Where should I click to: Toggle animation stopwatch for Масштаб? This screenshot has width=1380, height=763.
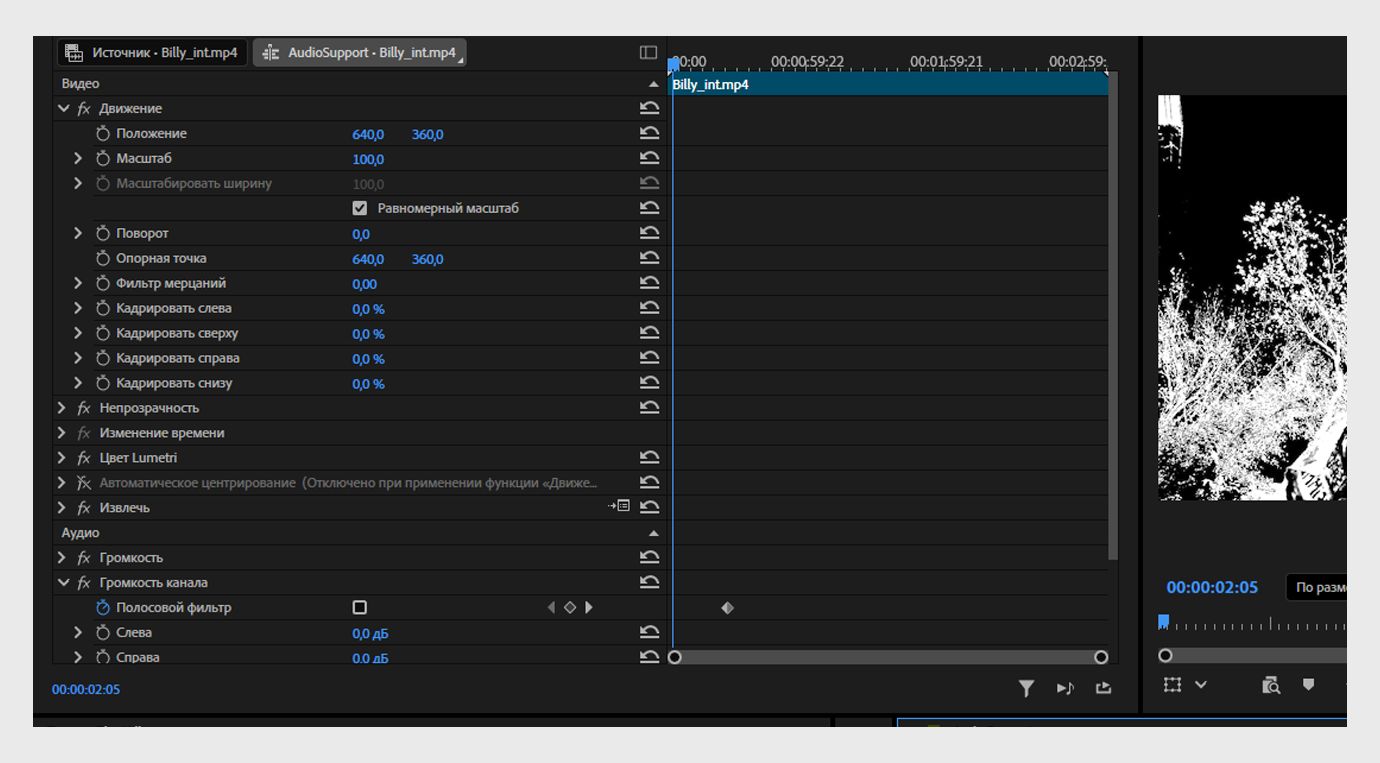pos(102,158)
